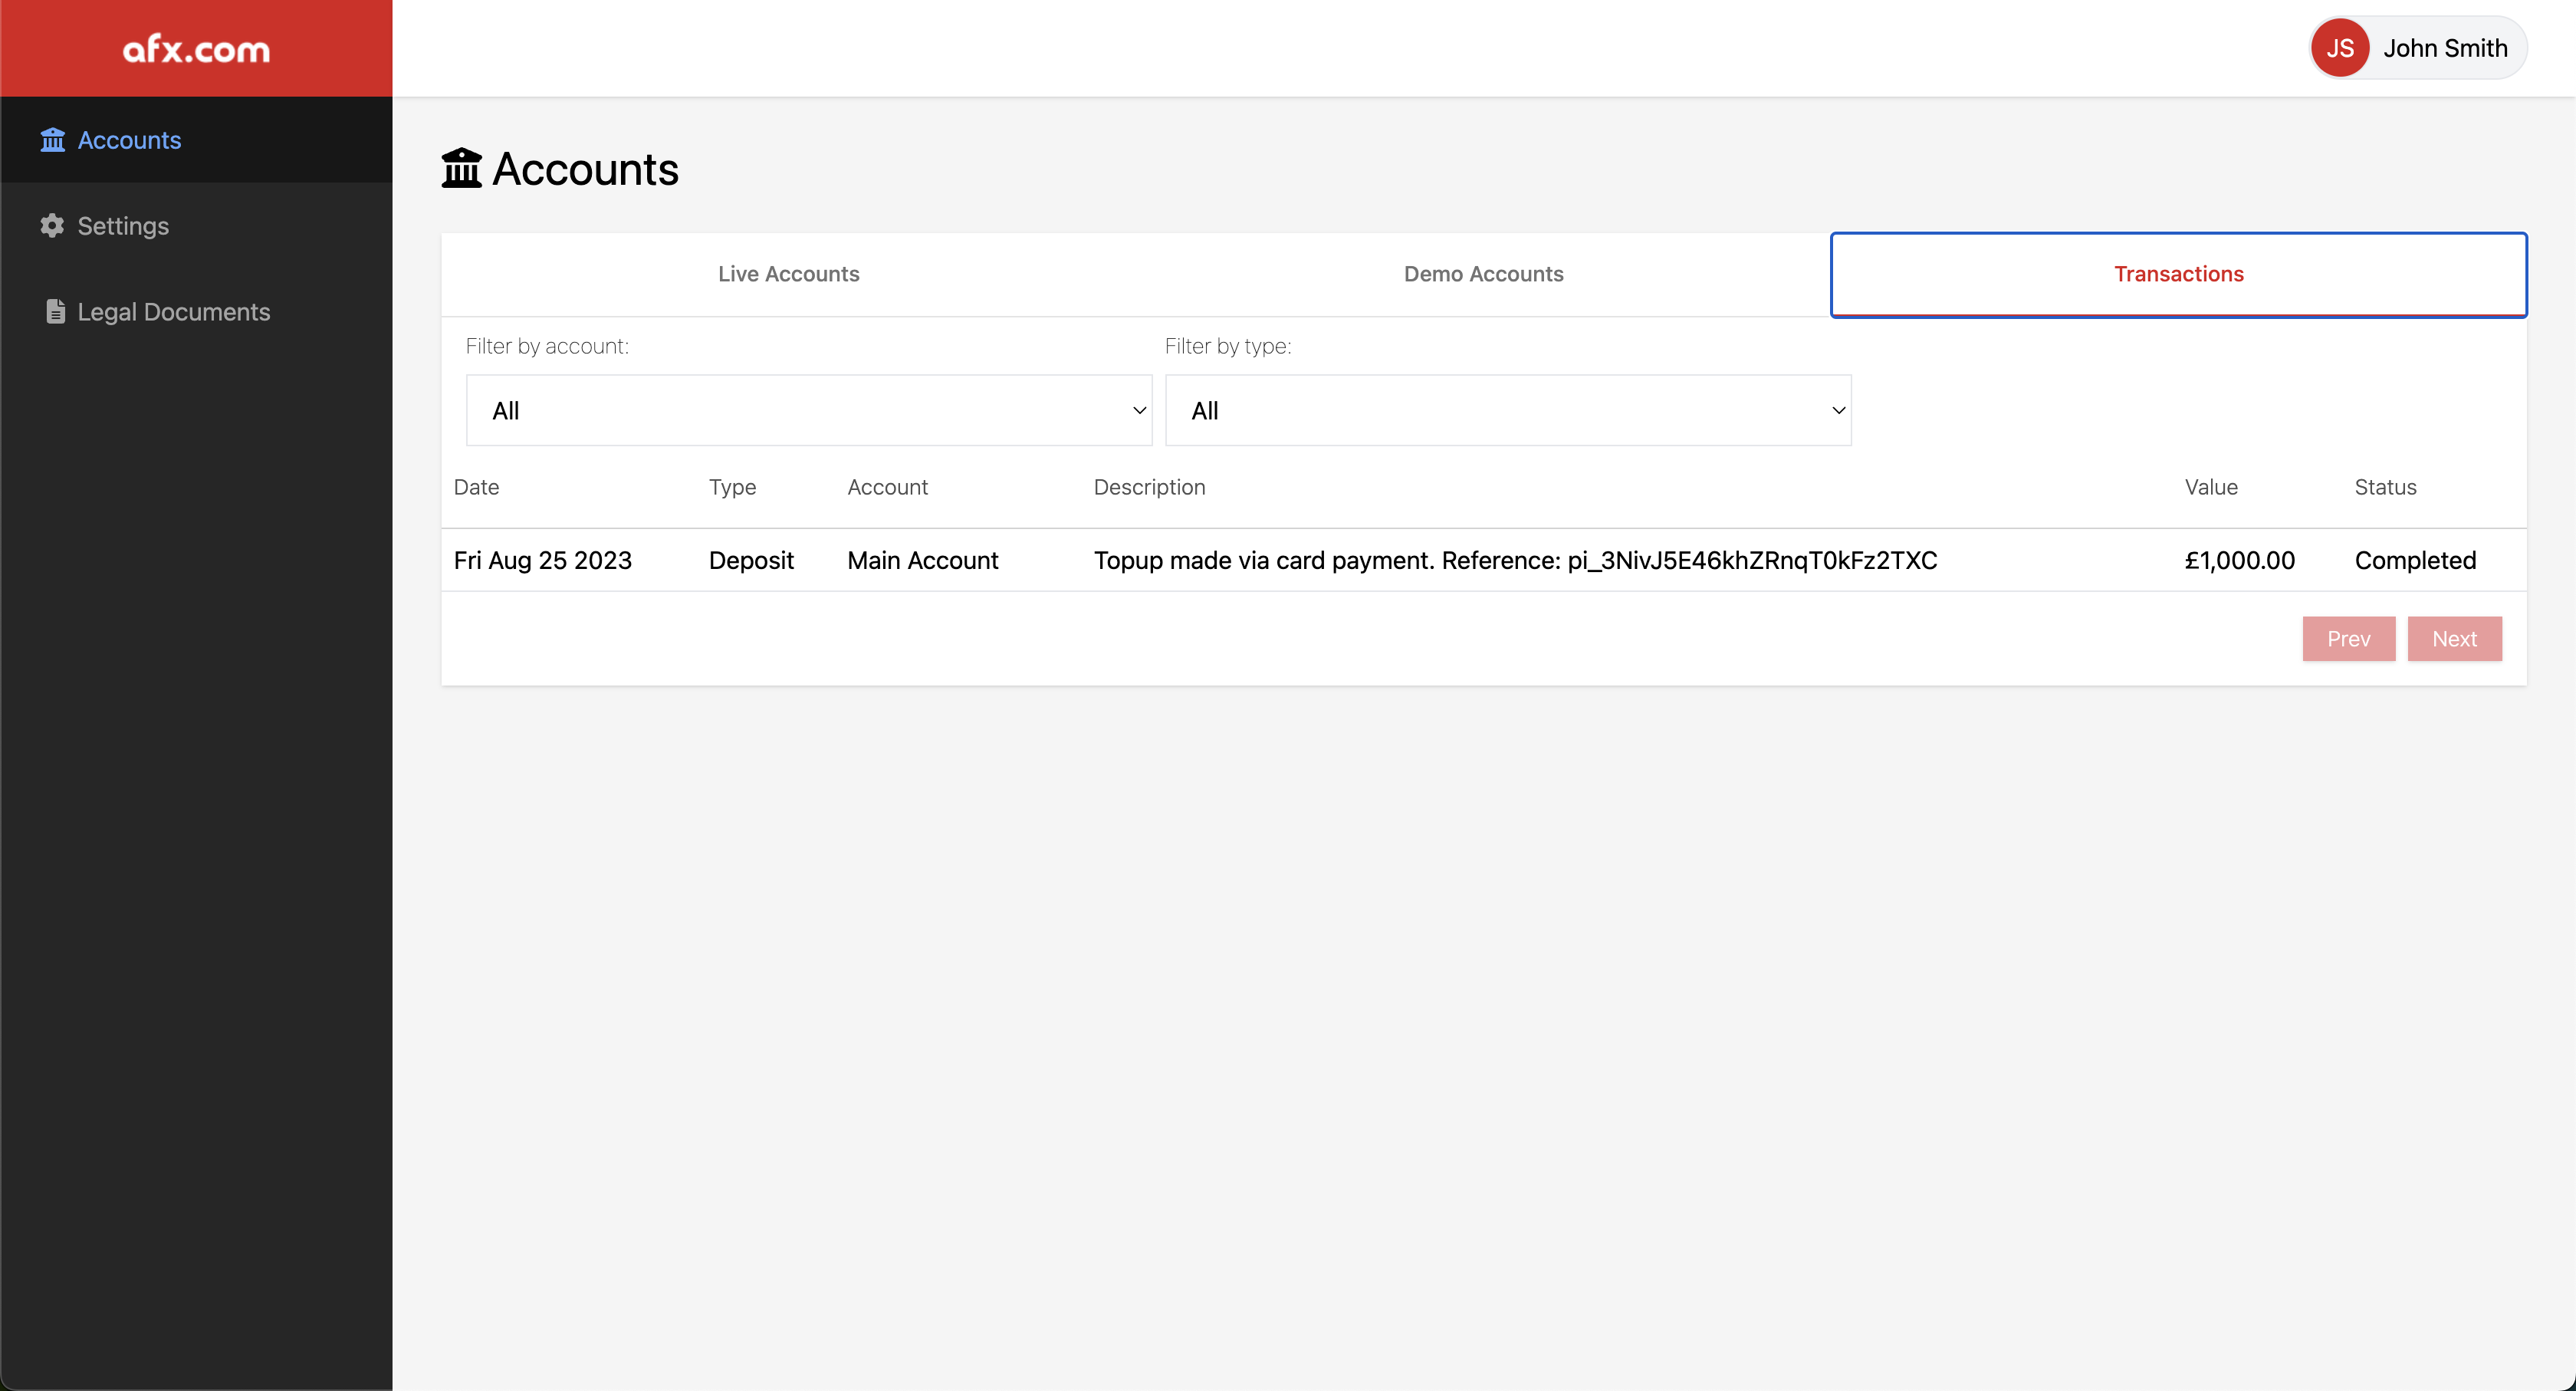Expand the type filter chevron
Screen dimensions: 2576x1391
(1838, 410)
